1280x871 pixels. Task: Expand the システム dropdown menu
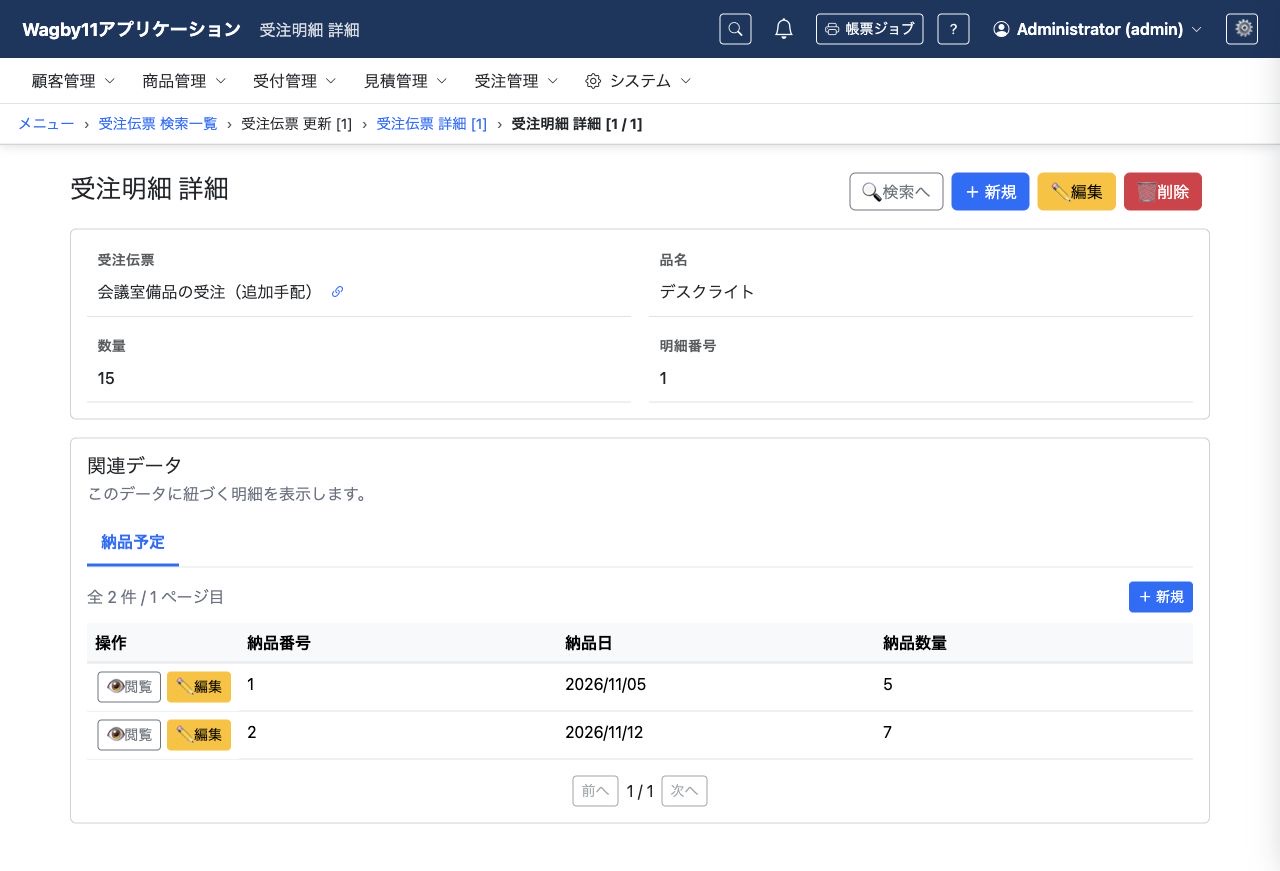[x=638, y=81]
